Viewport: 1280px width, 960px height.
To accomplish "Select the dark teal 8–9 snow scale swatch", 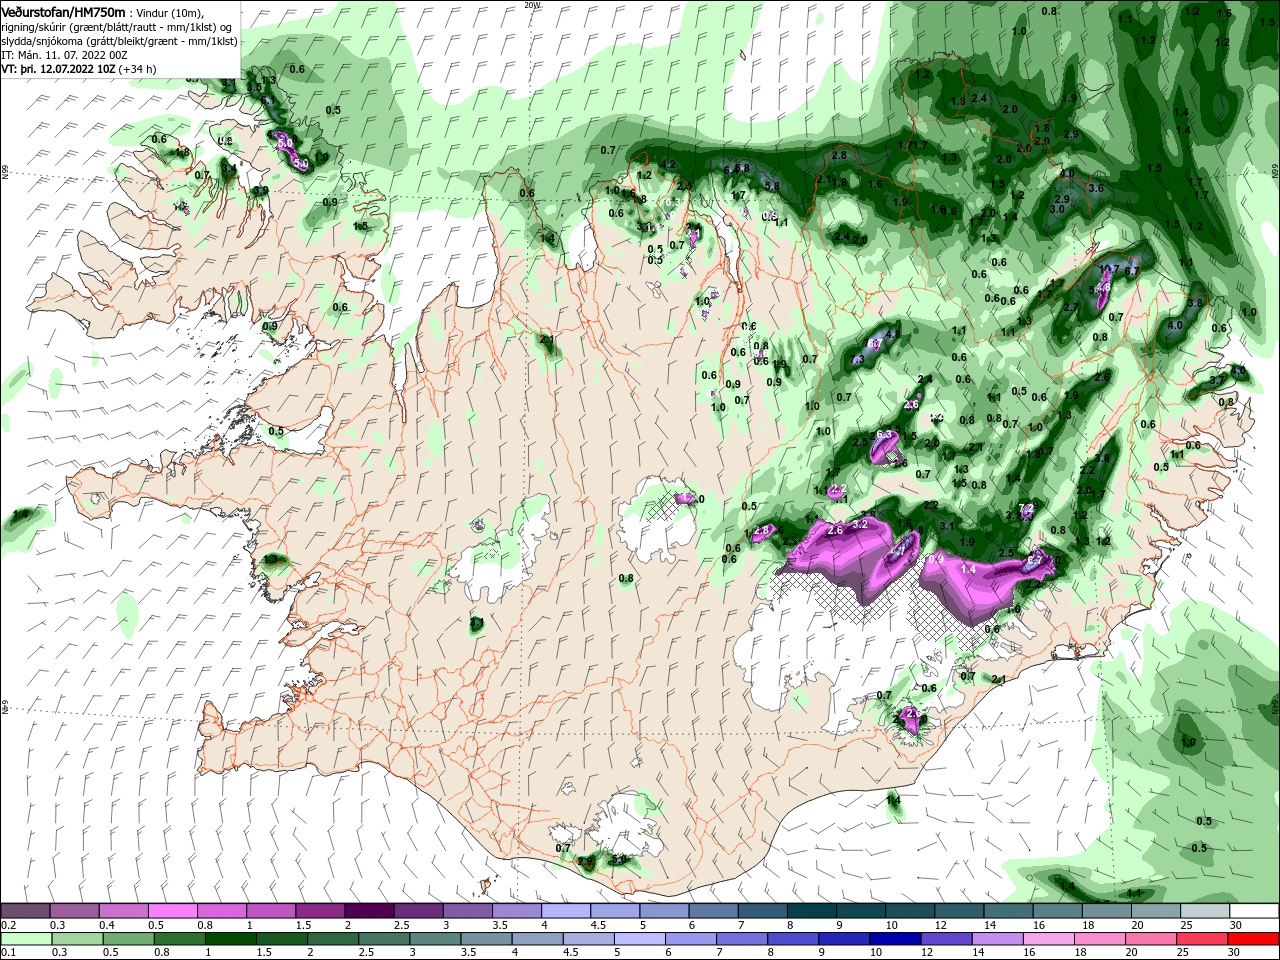I will click(x=812, y=911).
